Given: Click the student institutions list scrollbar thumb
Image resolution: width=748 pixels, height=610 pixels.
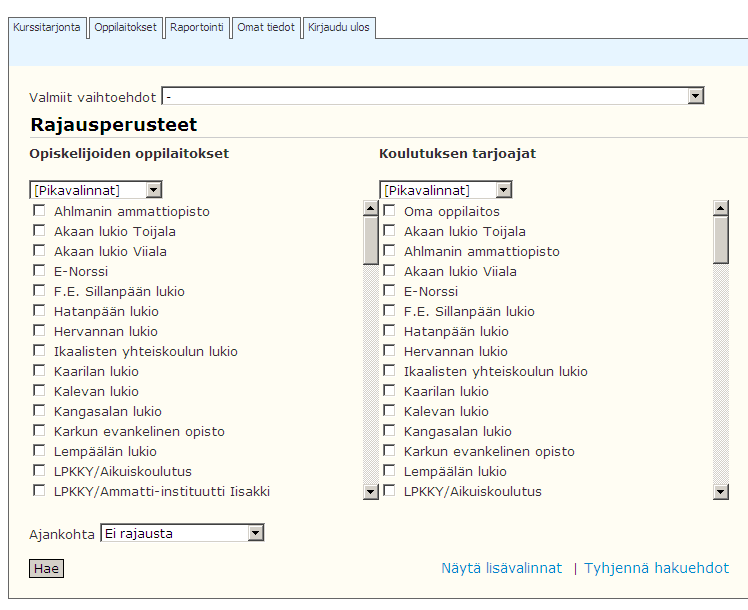Looking at the screenshot, I should tap(371, 240).
